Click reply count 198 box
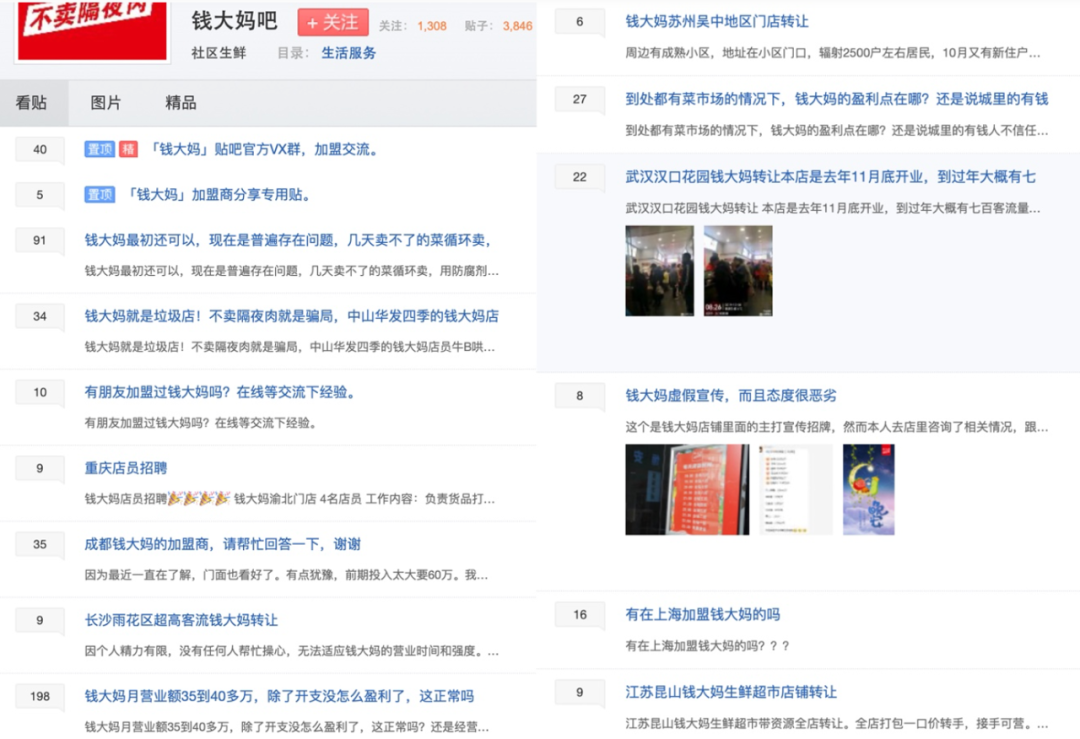This screenshot has width=1080, height=739. point(40,696)
